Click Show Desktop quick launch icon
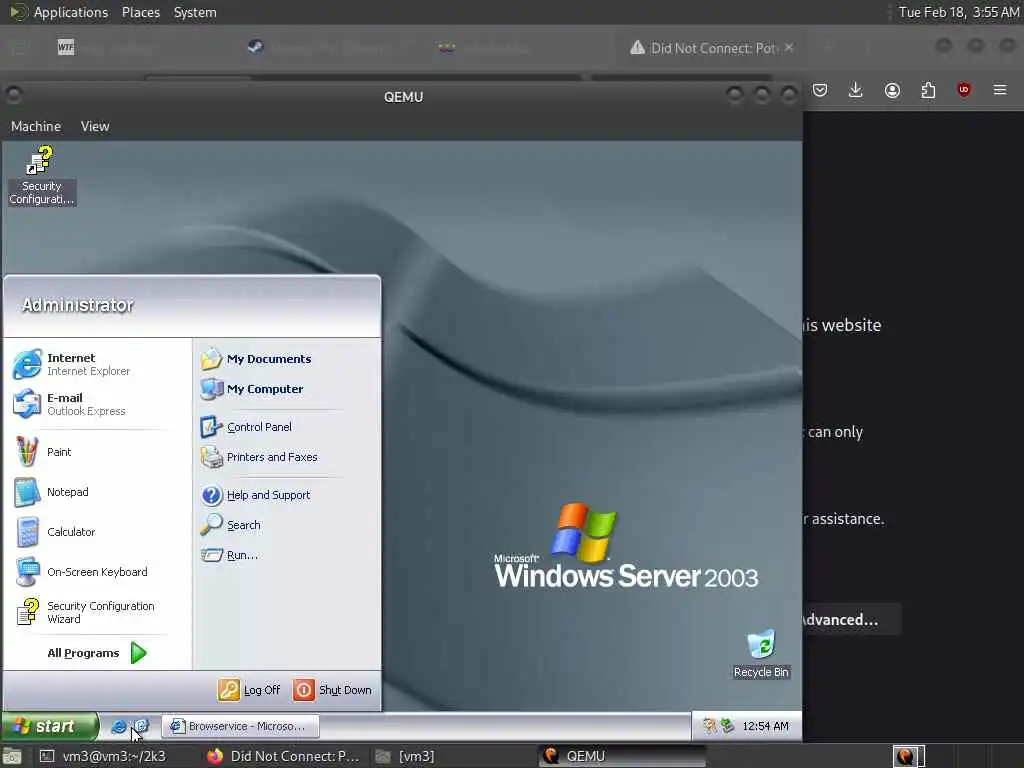 click(x=141, y=726)
